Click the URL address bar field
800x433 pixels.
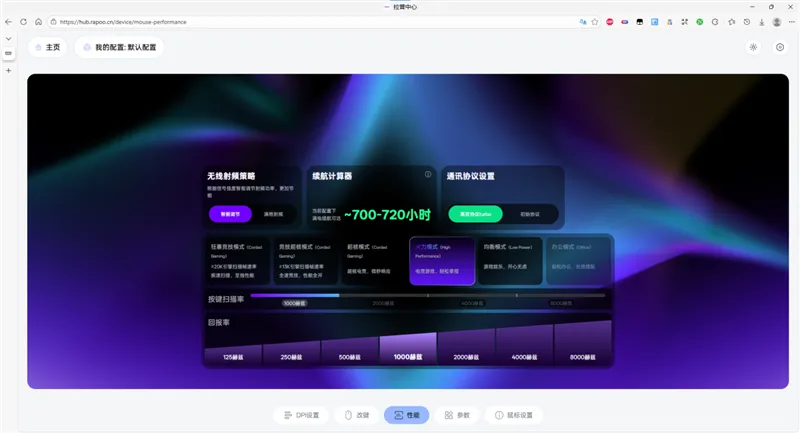[x=300, y=21]
